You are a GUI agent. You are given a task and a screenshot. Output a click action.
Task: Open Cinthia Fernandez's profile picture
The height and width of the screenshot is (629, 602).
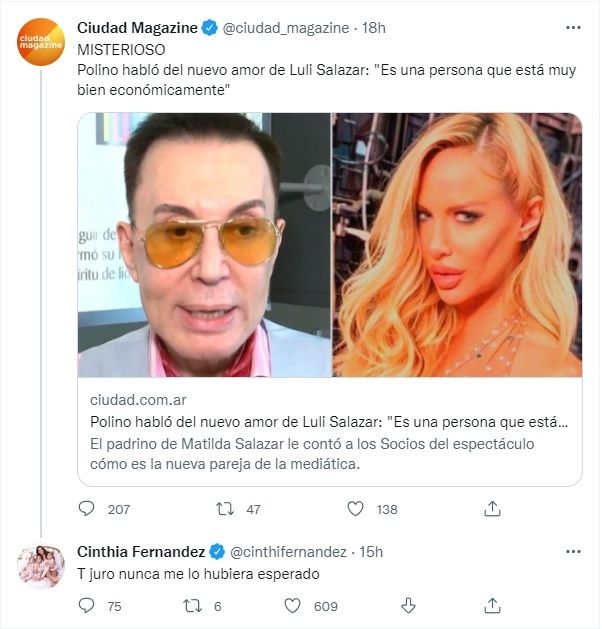coord(41,567)
